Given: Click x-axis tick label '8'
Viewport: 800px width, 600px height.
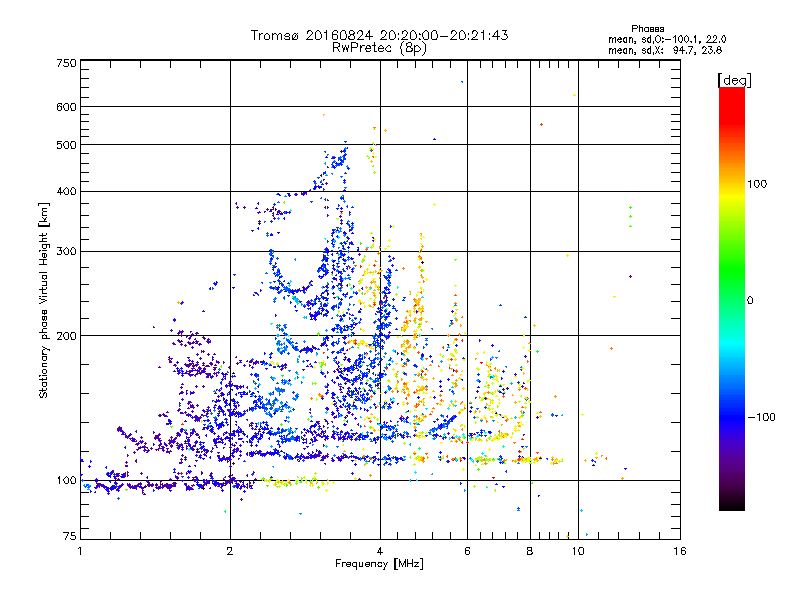Looking at the screenshot, I should point(530,551).
